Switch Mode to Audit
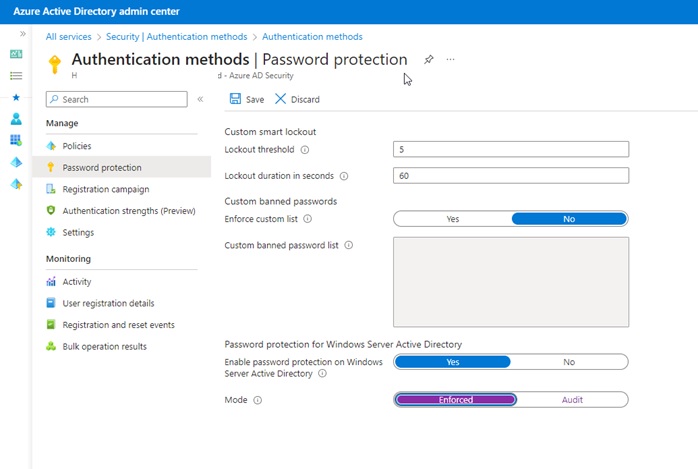The width and height of the screenshot is (698, 469). 571,400
